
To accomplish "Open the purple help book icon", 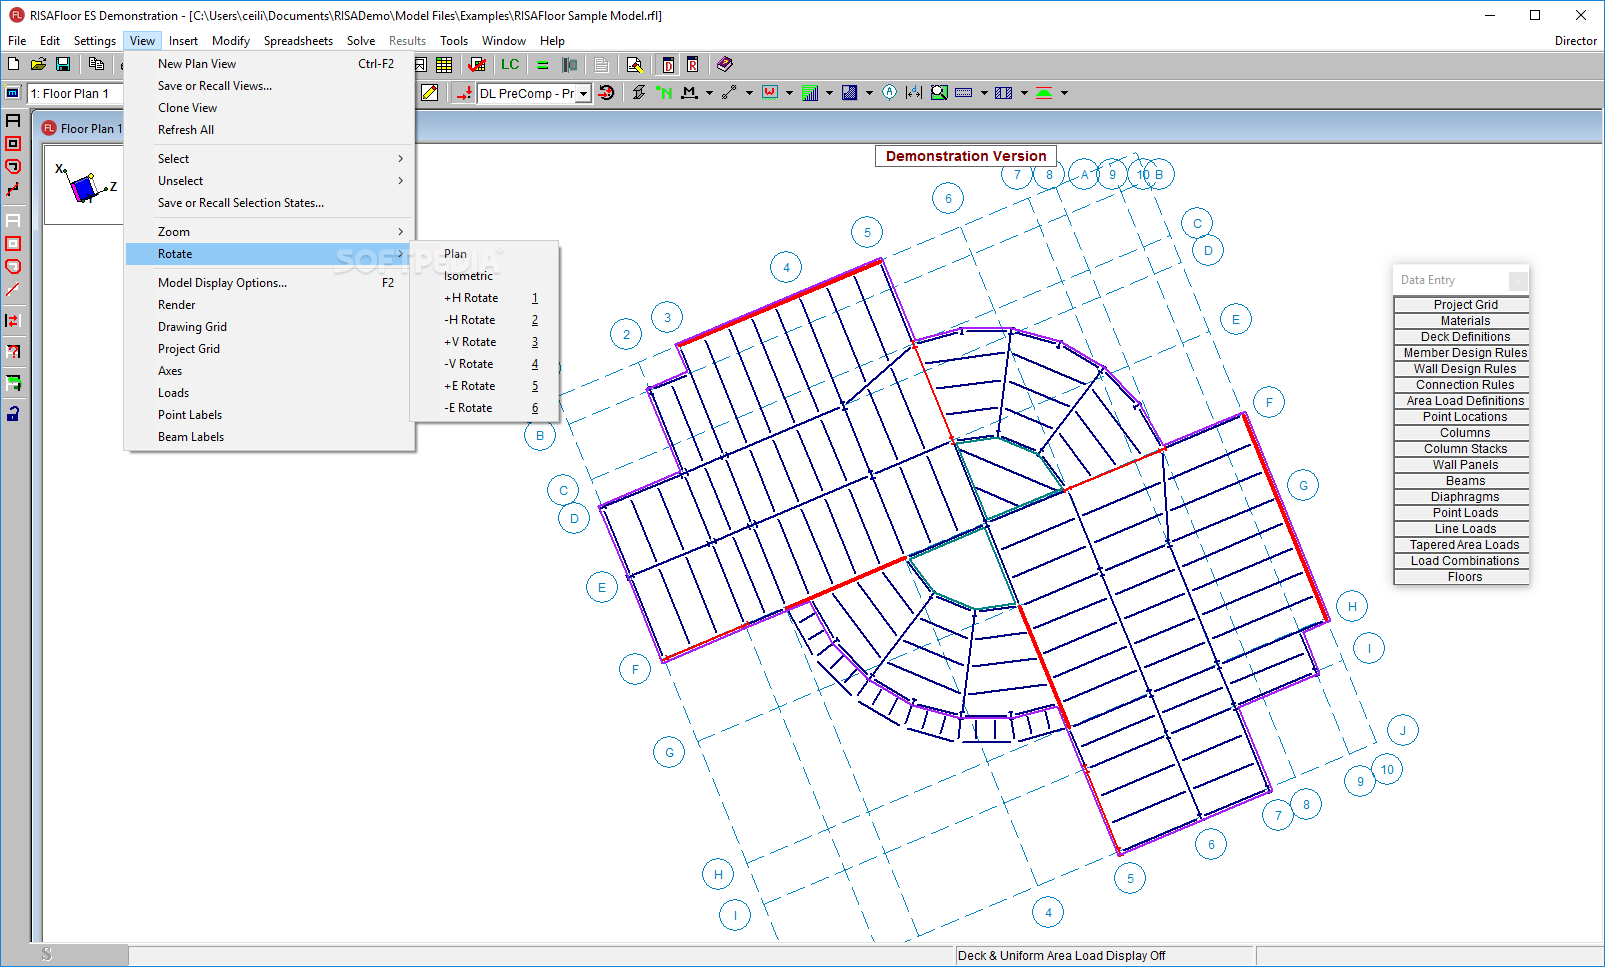I will [725, 65].
